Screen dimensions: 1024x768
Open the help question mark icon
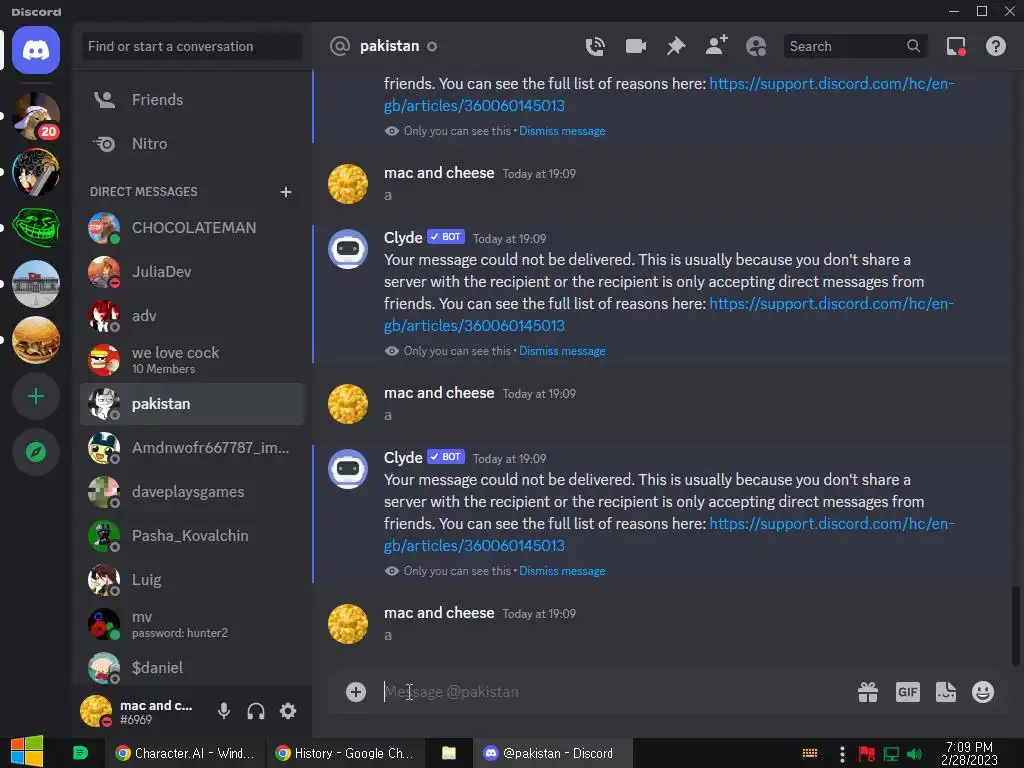pos(996,46)
